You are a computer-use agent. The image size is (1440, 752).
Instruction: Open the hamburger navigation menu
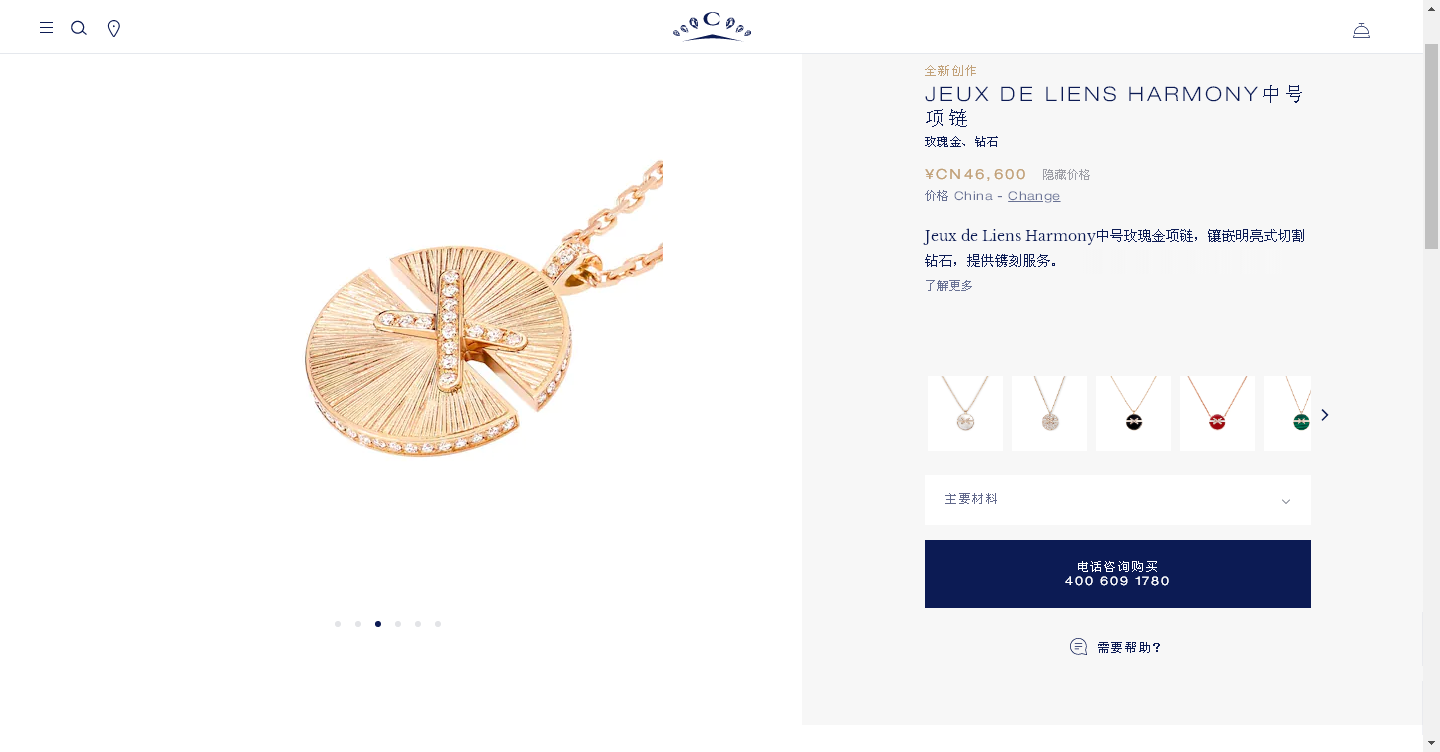(46, 28)
